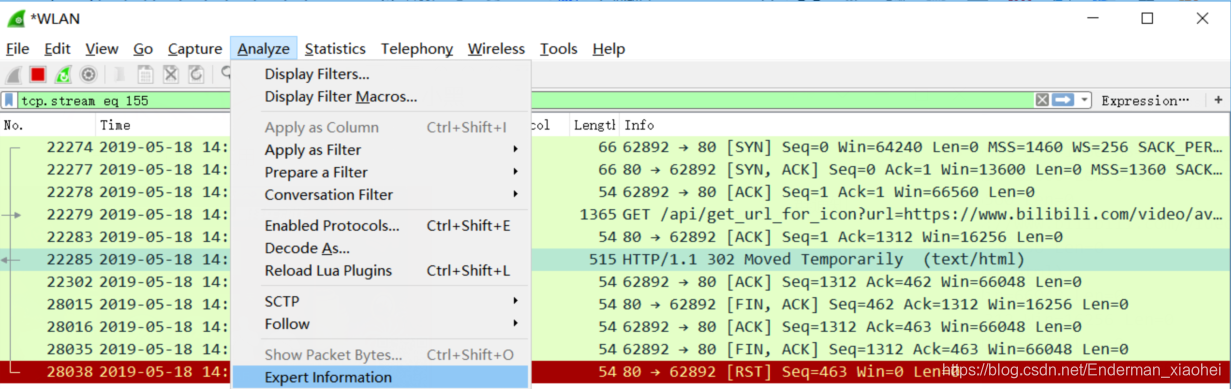The height and width of the screenshot is (389, 1231).
Task: Open the Edit menu
Action: [57, 48]
